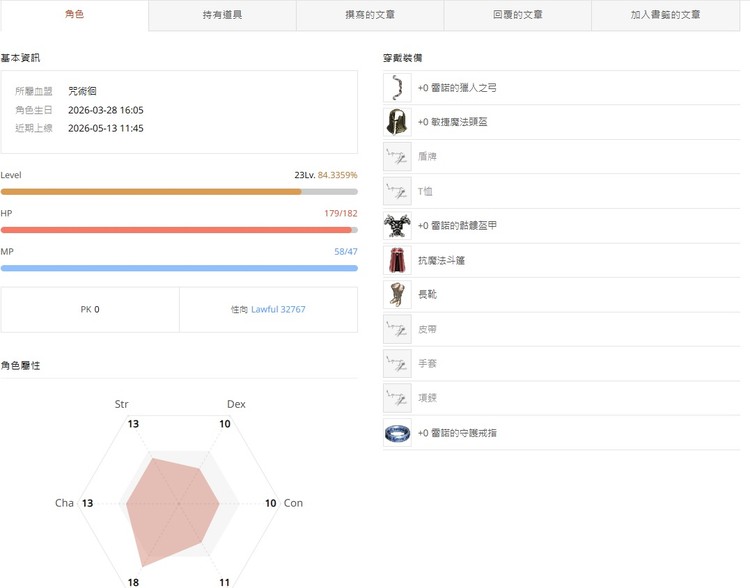Click the blue MP bar
This screenshot has height=588, width=750.
pyautogui.click(x=179, y=268)
